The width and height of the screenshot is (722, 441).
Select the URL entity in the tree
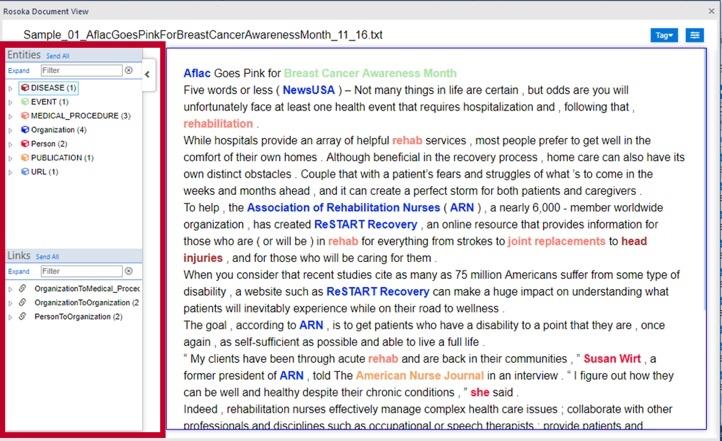pos(42,172)
